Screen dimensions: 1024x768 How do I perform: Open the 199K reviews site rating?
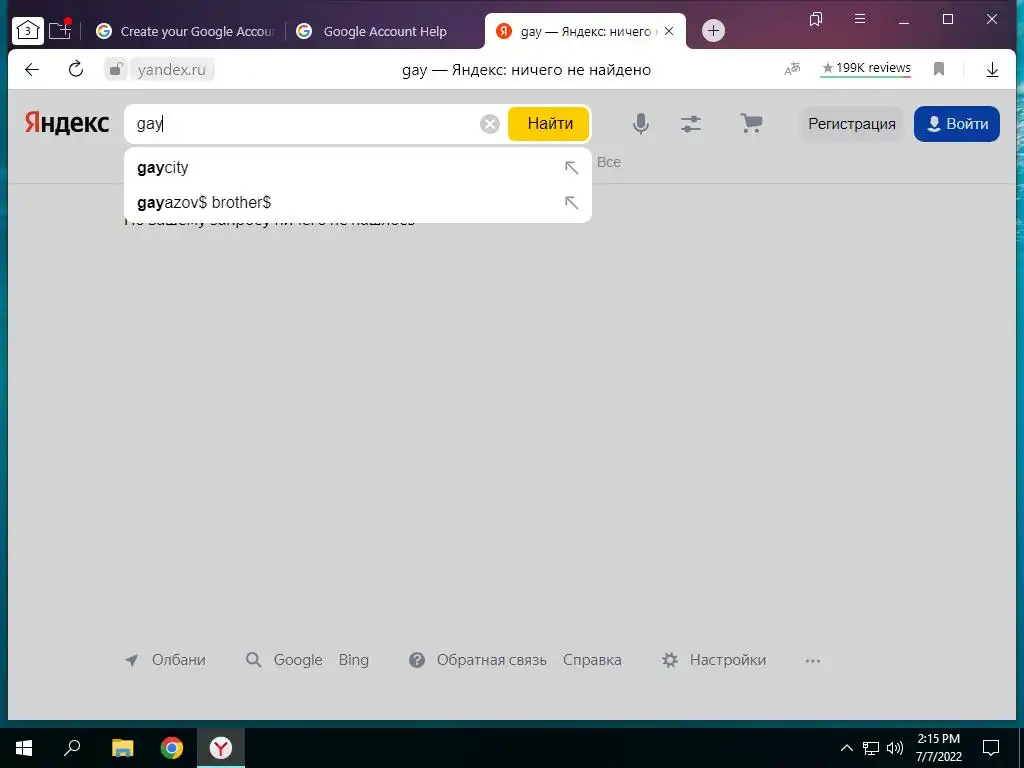866,68
